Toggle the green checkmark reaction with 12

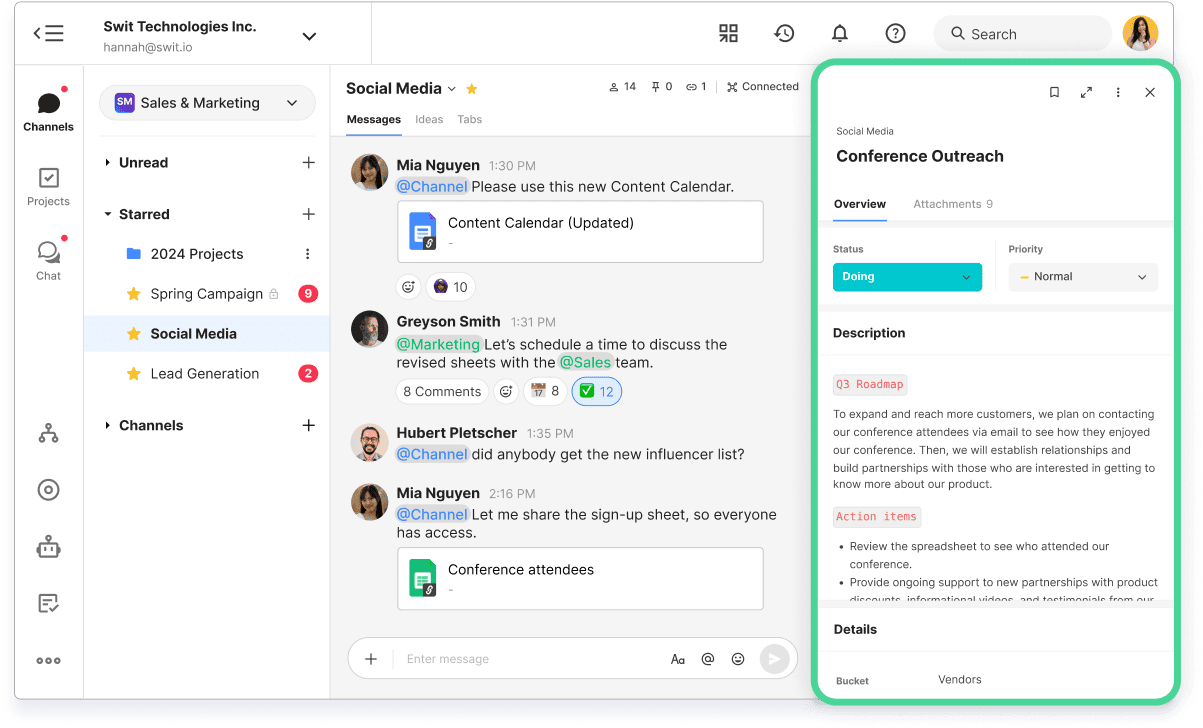(x=597, y=392)
